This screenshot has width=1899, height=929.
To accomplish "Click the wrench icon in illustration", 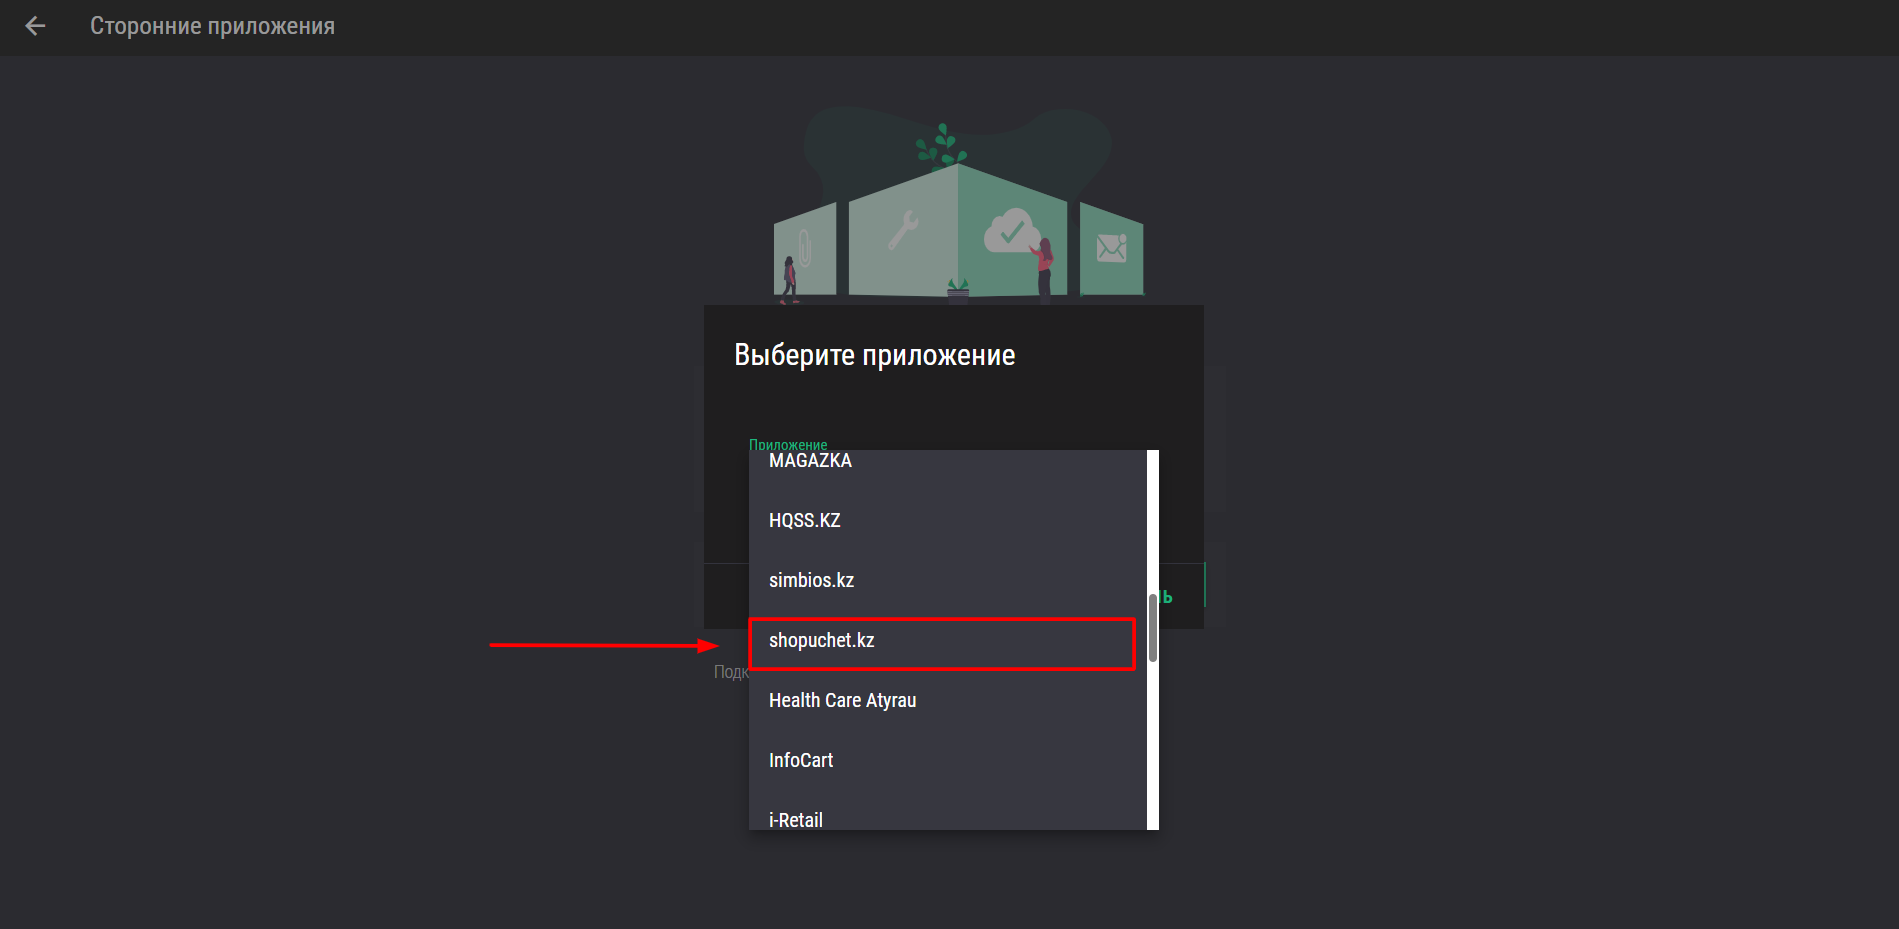I will coord(903,229).
